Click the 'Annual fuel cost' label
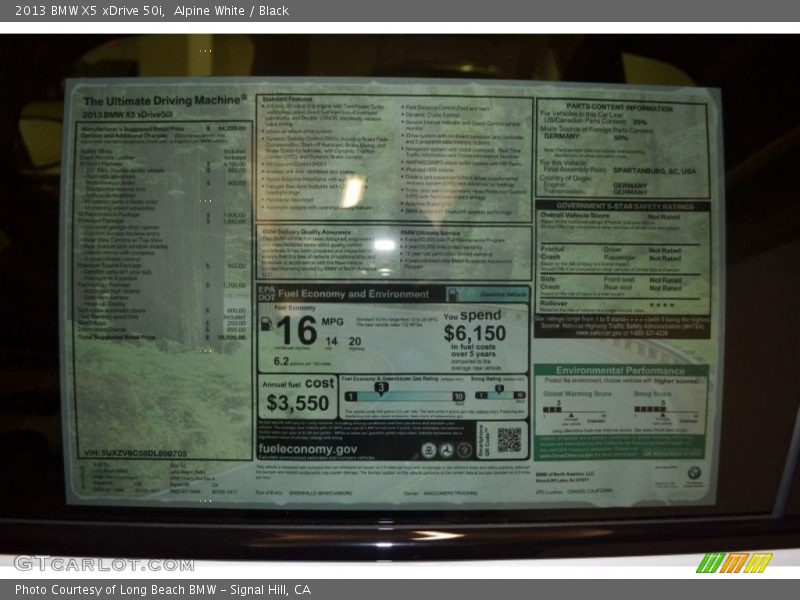The height and width of the screenshot is (600, 800). pyautogui.click(x=298, y=383)
